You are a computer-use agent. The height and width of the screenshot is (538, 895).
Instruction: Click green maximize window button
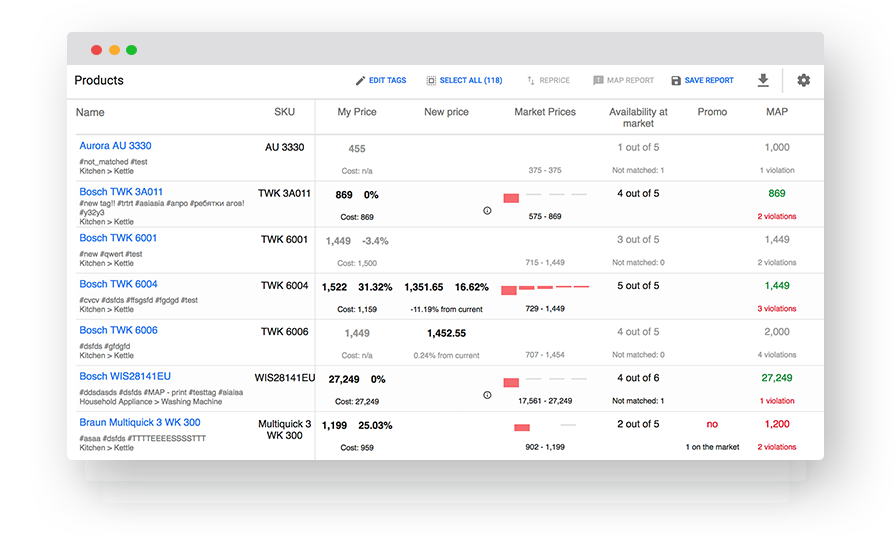pos(131,50)
